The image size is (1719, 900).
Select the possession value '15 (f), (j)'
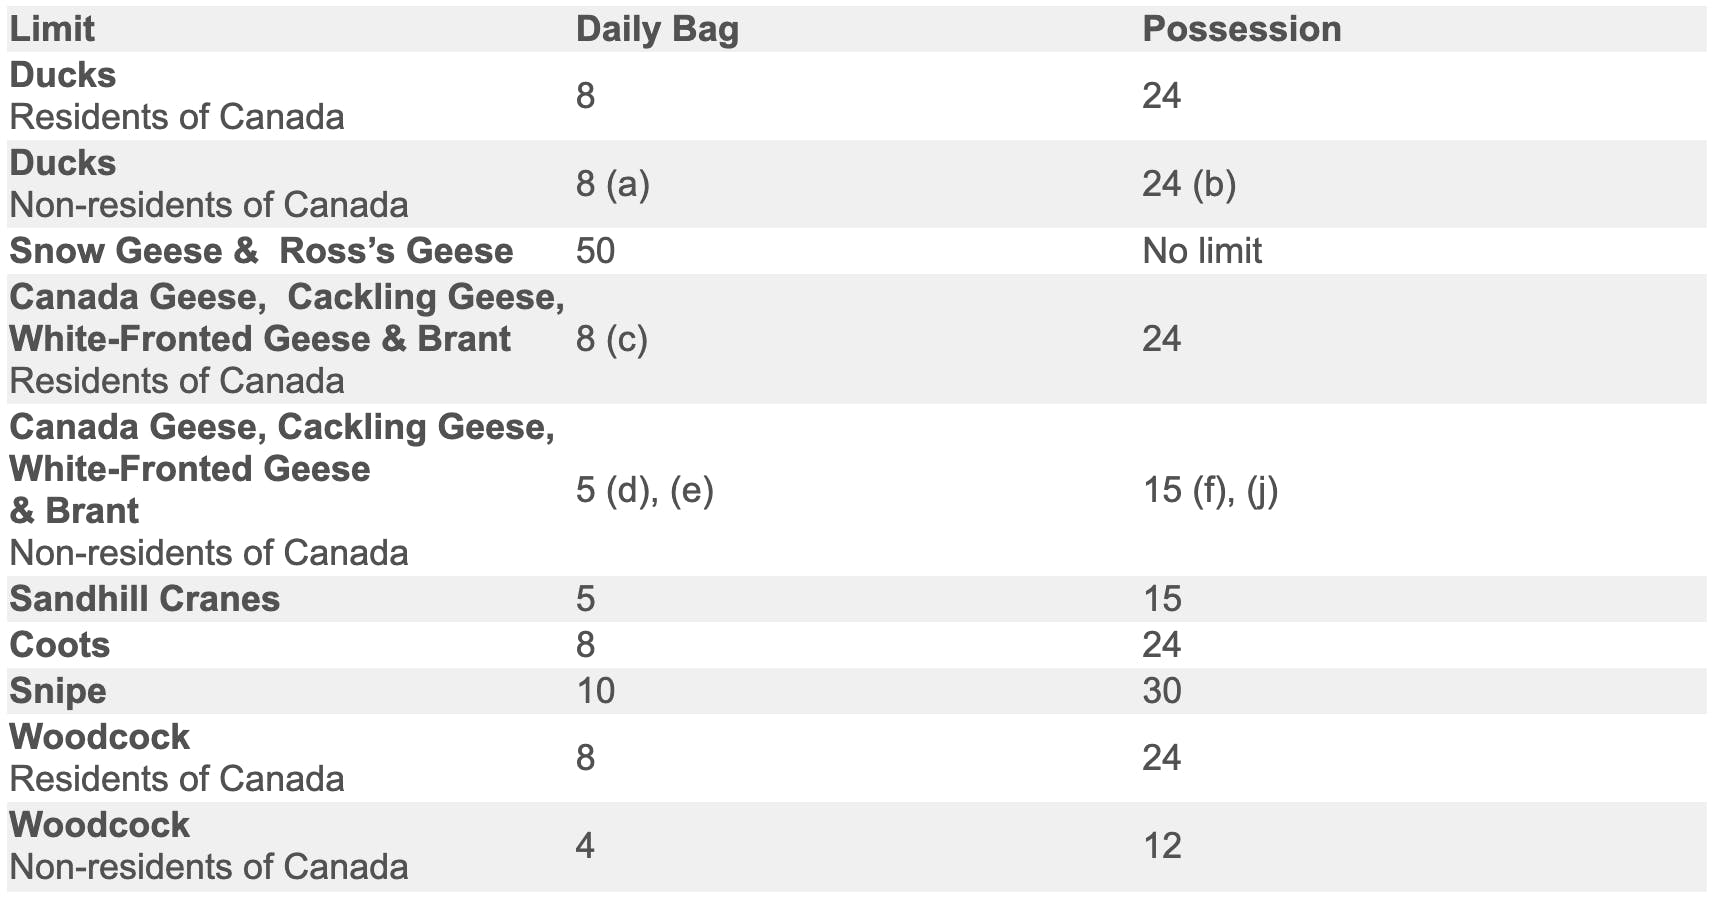point(1209,490)
